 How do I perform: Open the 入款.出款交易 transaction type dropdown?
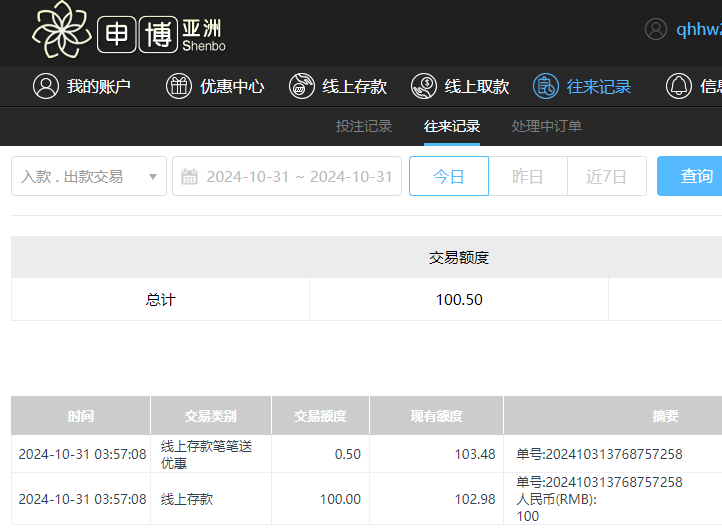click(x=88, y=177)
